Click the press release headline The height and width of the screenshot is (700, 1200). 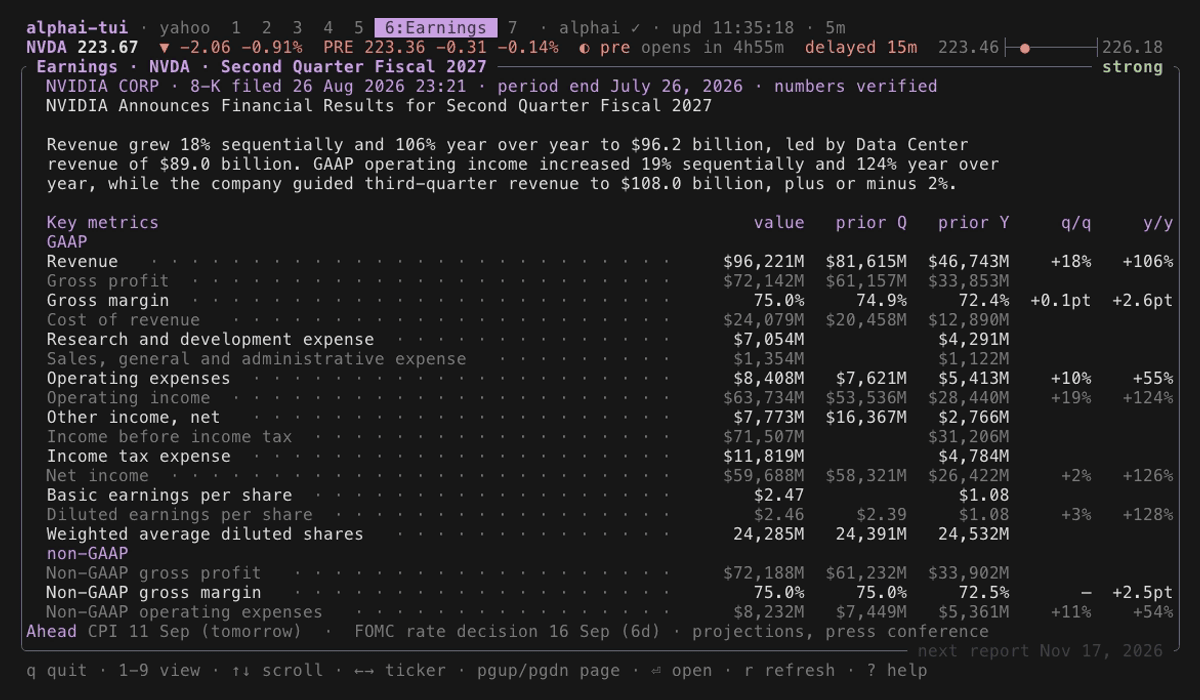tap(379, 106)
